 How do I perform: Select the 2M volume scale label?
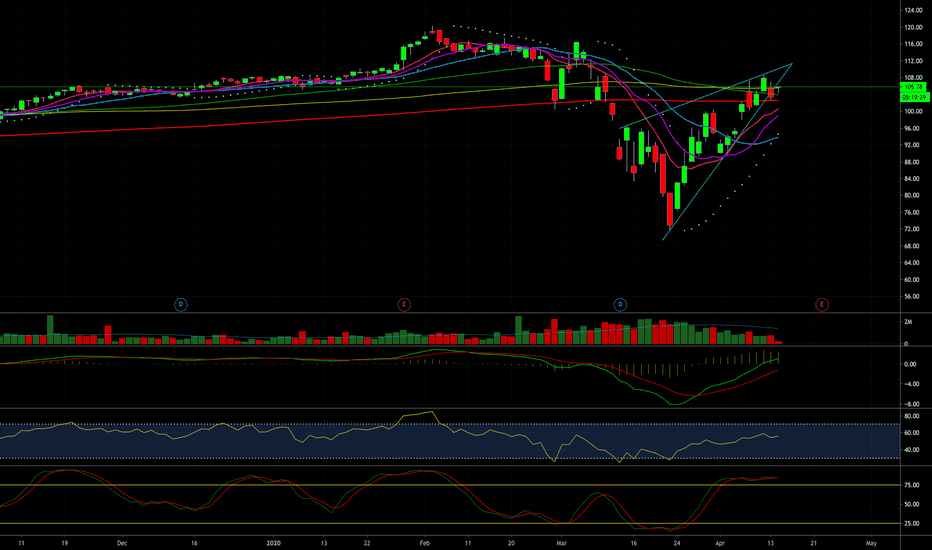click(x=908, y=322)
